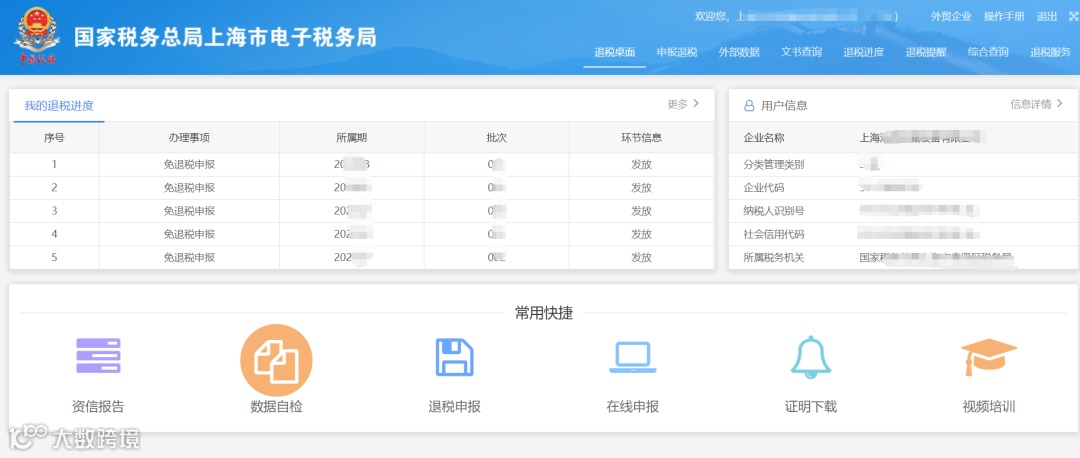Click the 在线申报 label
1080x458 pixels.
pos(633,406)
